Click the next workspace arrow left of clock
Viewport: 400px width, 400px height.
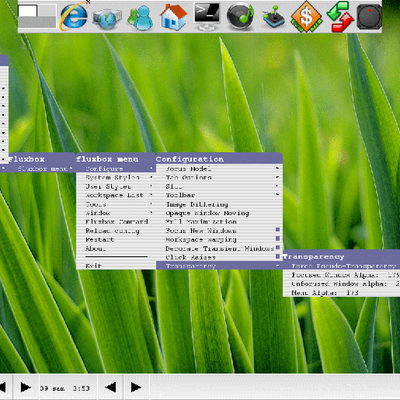pos(26,387)
